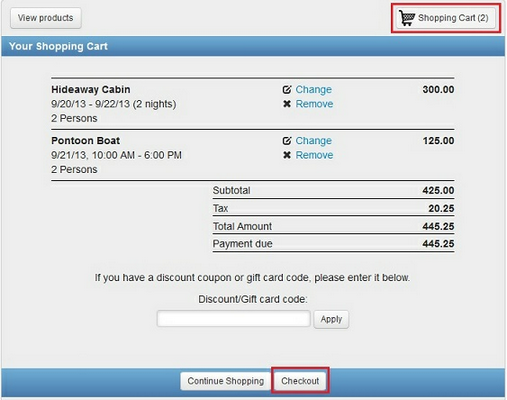Remove Hideaway Cabin from cart
507x400 pixels.
[314, 104]
